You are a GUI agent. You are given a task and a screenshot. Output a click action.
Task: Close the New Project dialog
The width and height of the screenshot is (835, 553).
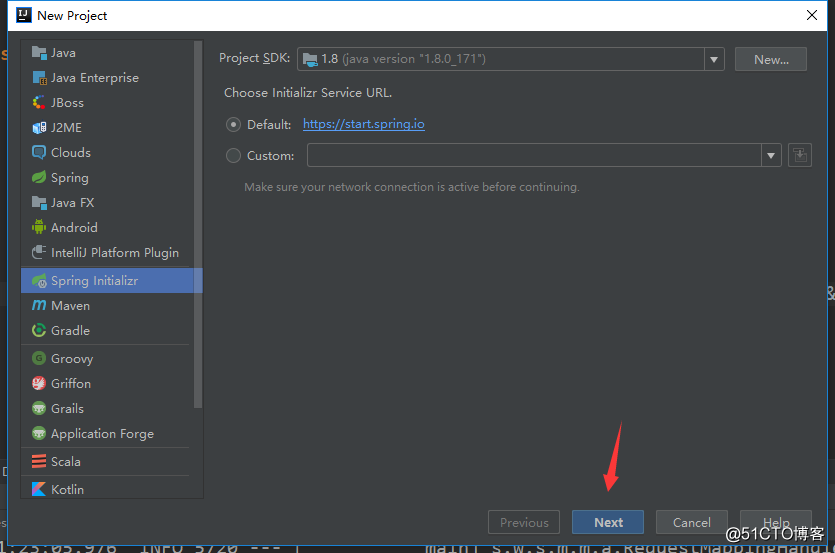(812, 15)
